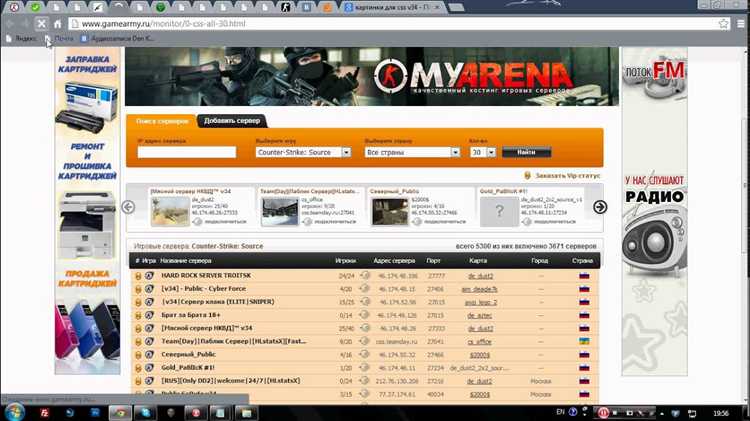
Task: Click connect icon in Северный_Public featured card
Action: click(x=417, y=222)
